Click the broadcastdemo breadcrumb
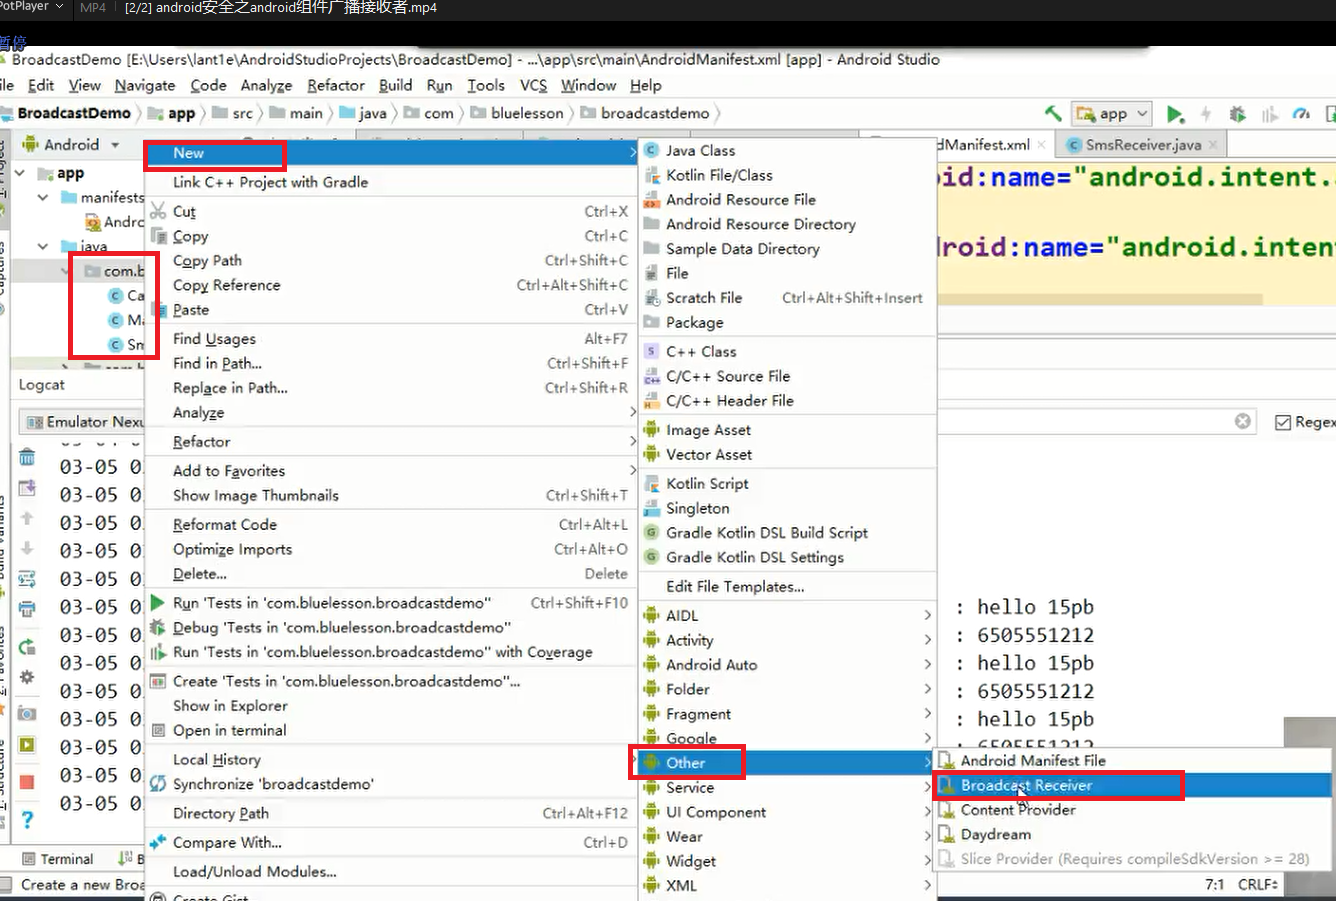 pyautogui.click(x=645, y=114)
